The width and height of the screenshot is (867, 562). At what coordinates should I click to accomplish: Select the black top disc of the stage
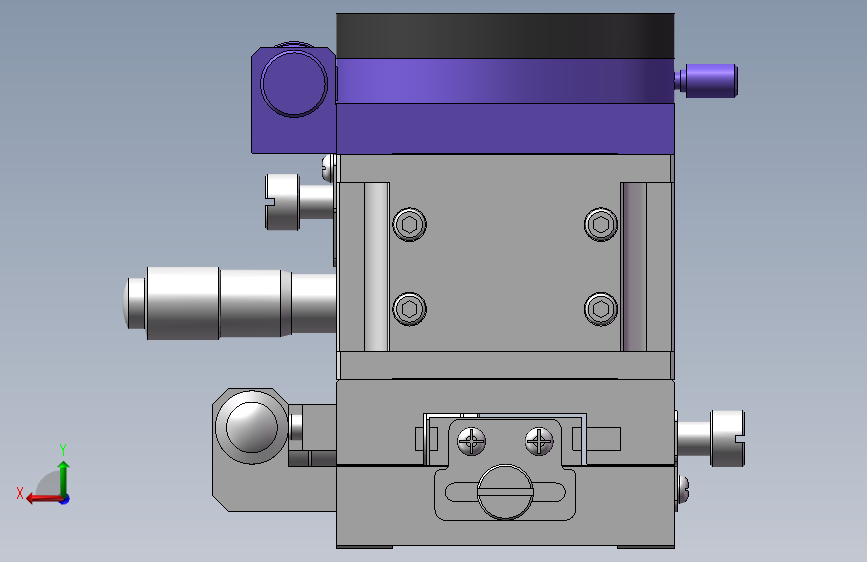(505, 36)
